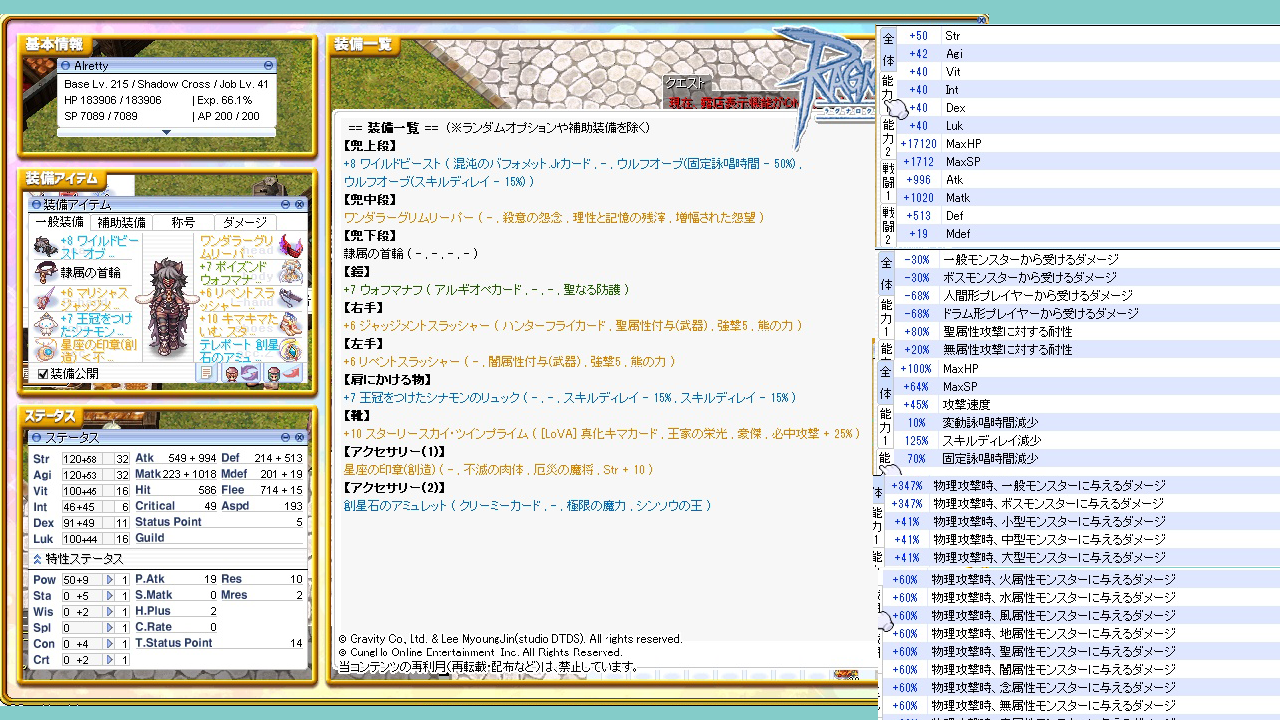Click the ボスモンスターから受けるダメージ row

[1088, 278]
